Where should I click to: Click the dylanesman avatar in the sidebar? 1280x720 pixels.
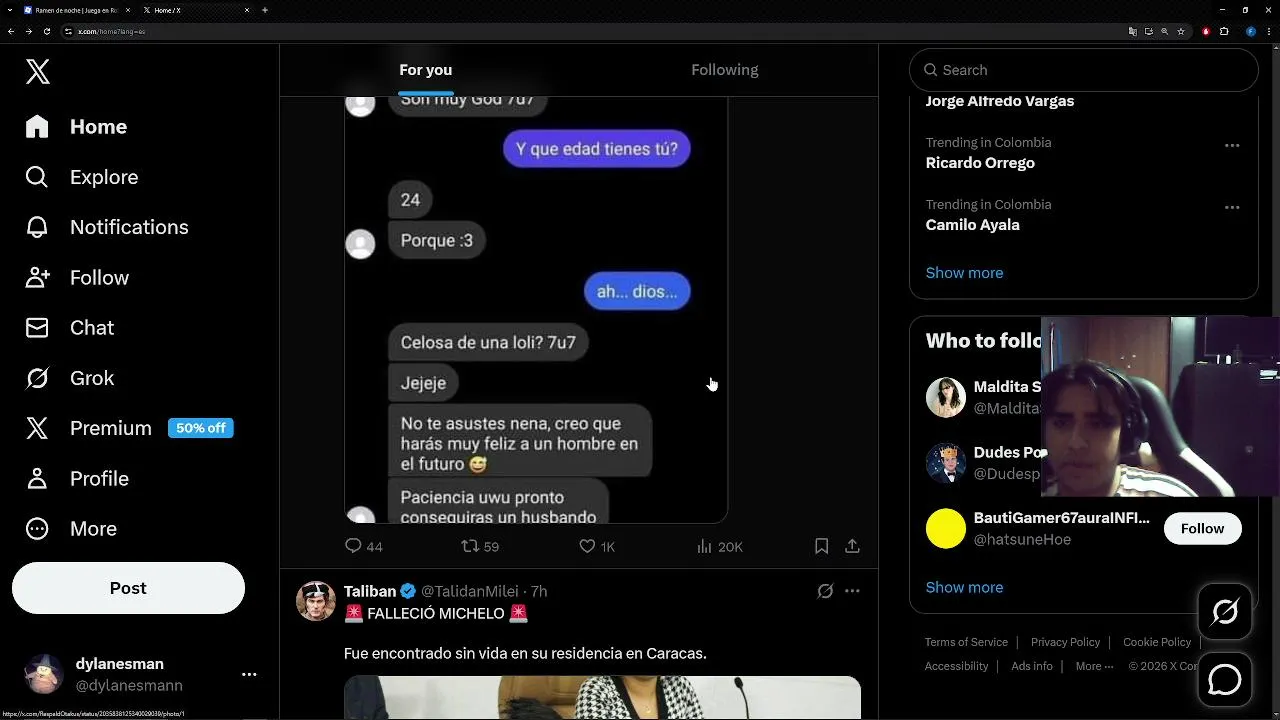click(44, 674)
